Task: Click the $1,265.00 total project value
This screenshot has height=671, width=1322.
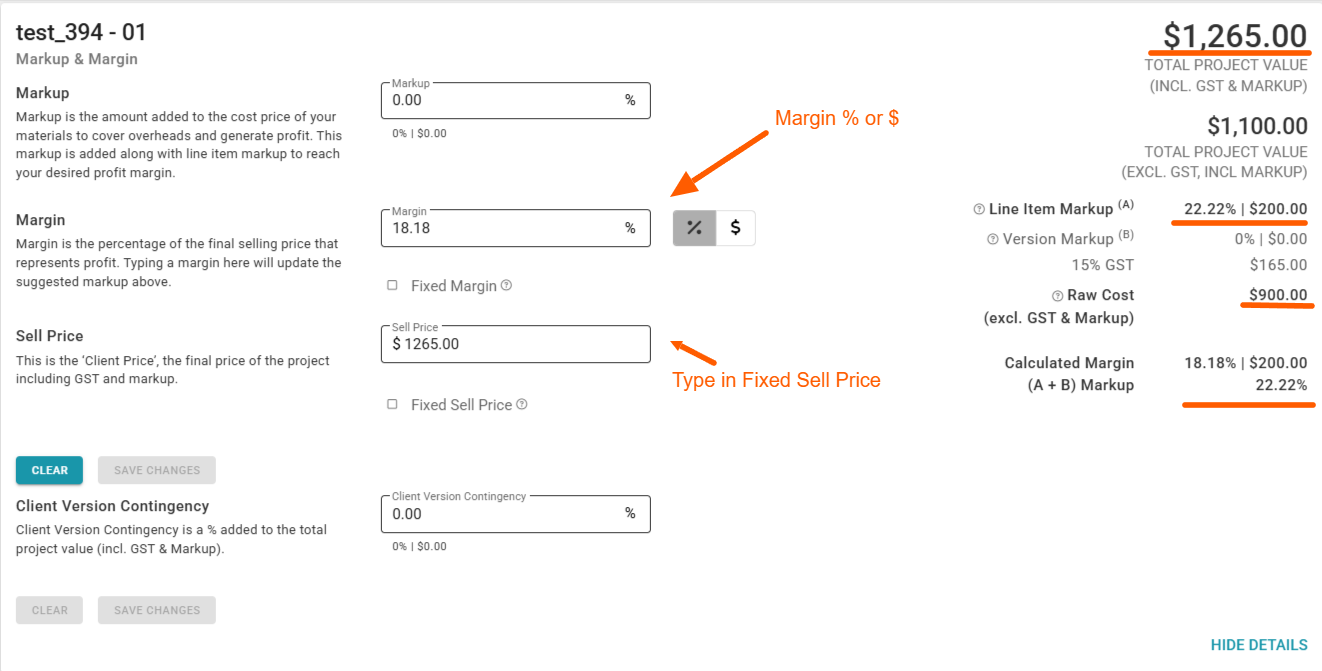Action: tap(1229, 36)
